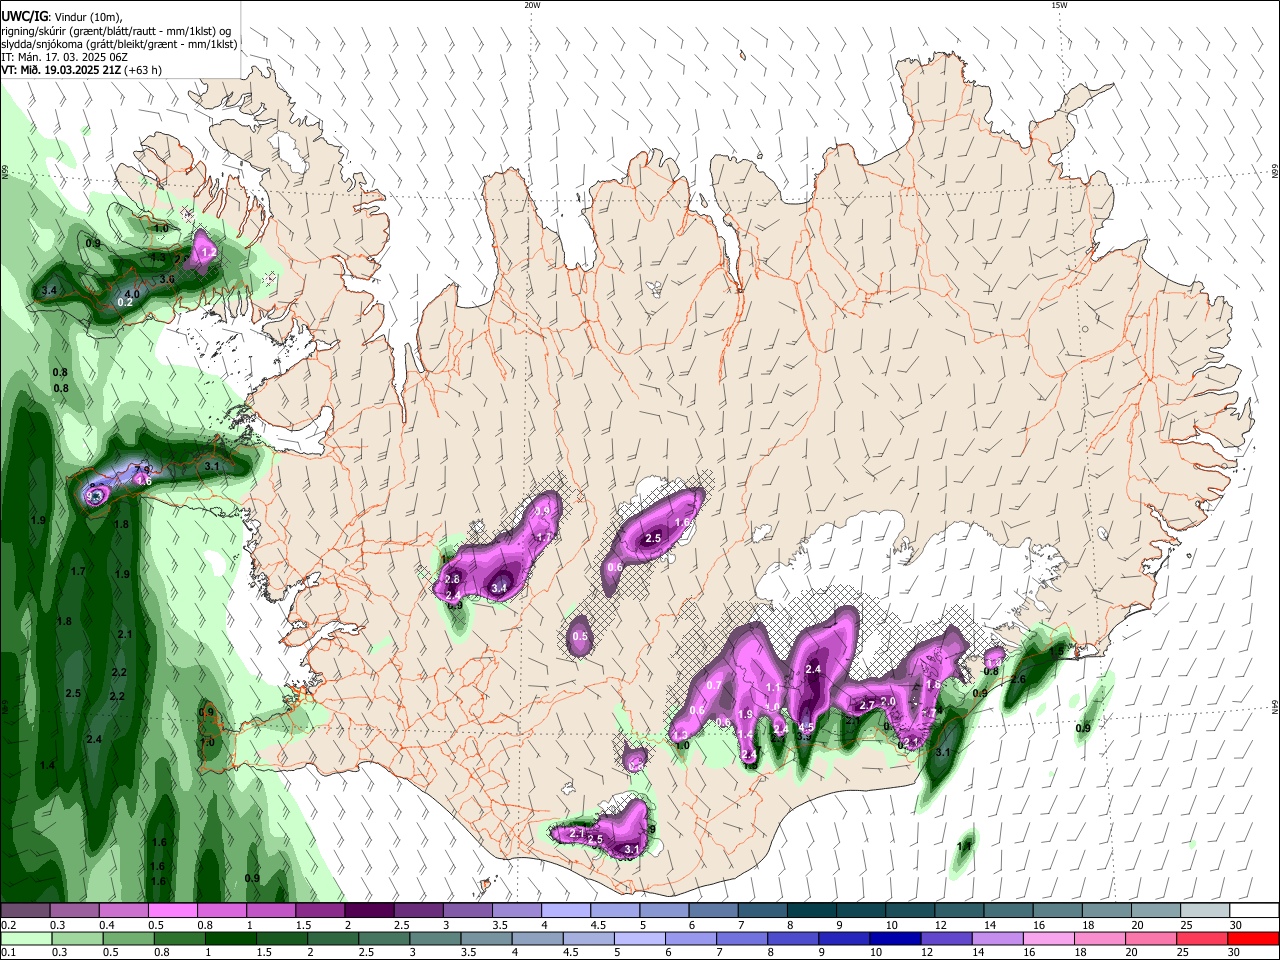Click the bright pink 0.5–0.8 snow legend swatch
This screenshot has height=960, width=1280.
point(172,911)
